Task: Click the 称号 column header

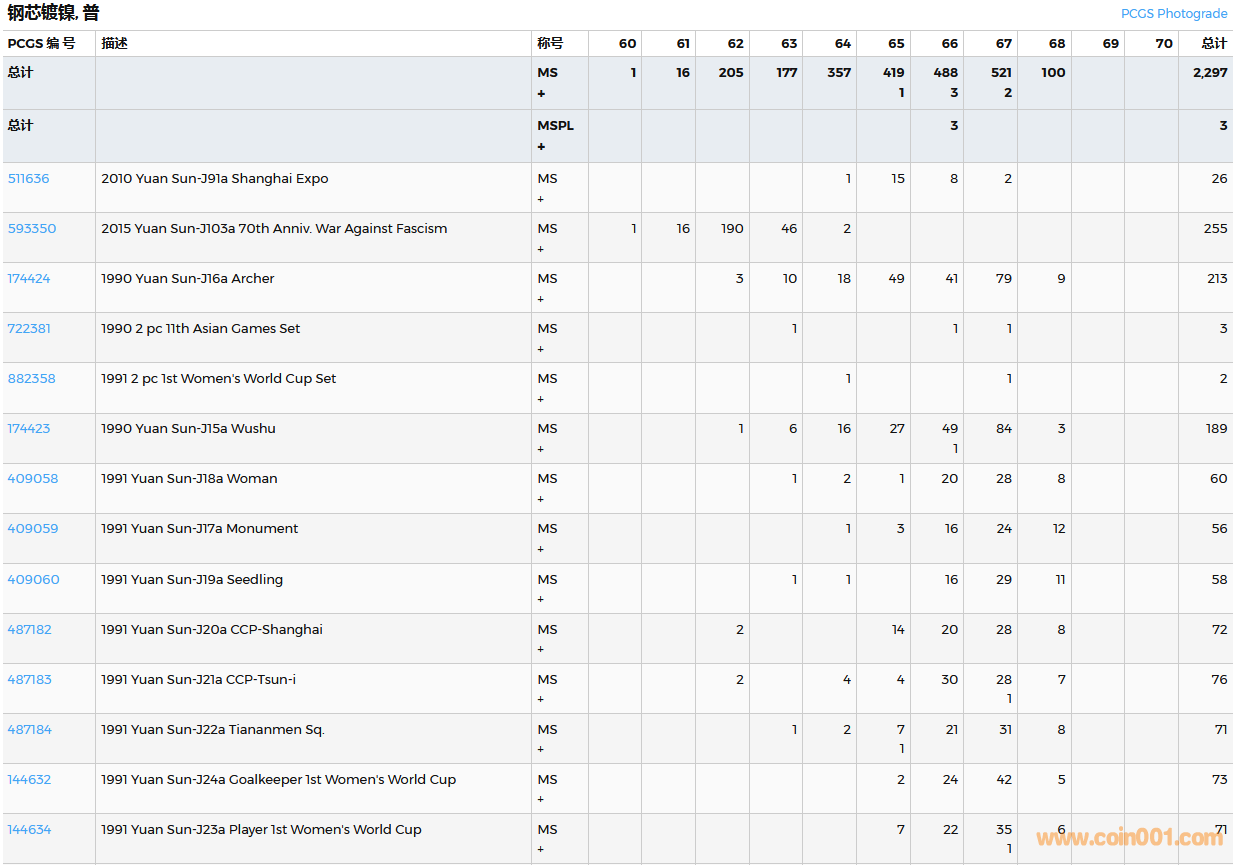Action: click(550, 44)
